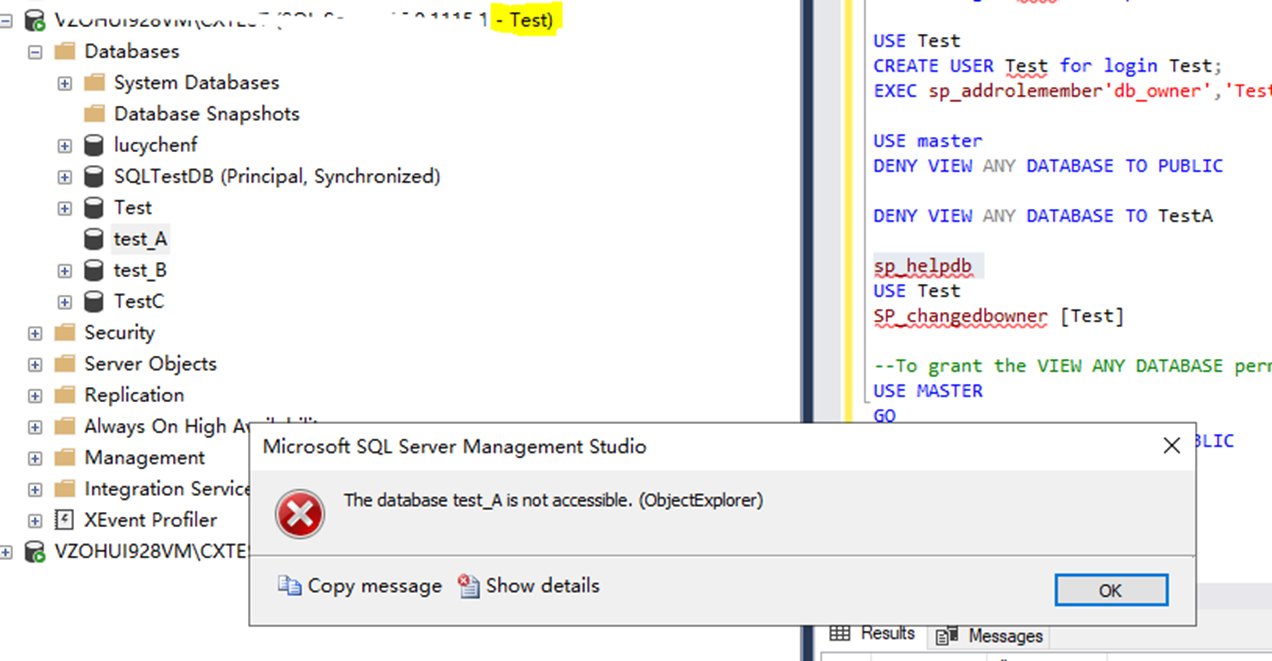This screenshot has height=661, width=1272.
Task: Click the Security folder icon
Action: [x=65, y=332]
